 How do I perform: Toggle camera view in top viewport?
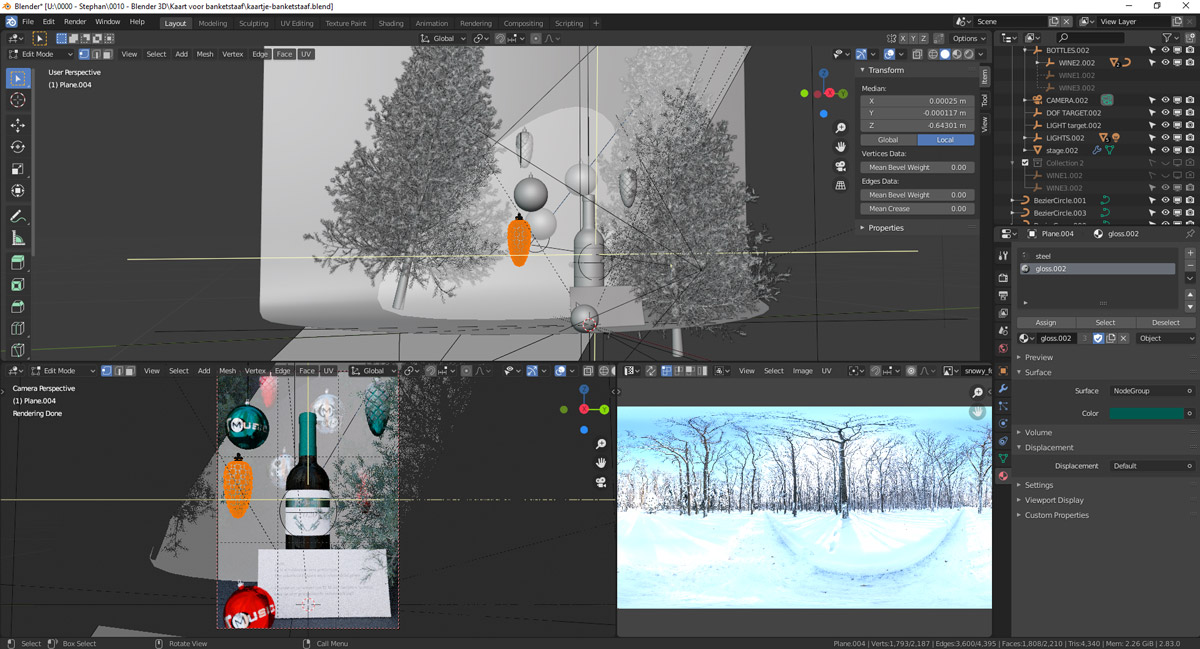click(x=841, y=166)
